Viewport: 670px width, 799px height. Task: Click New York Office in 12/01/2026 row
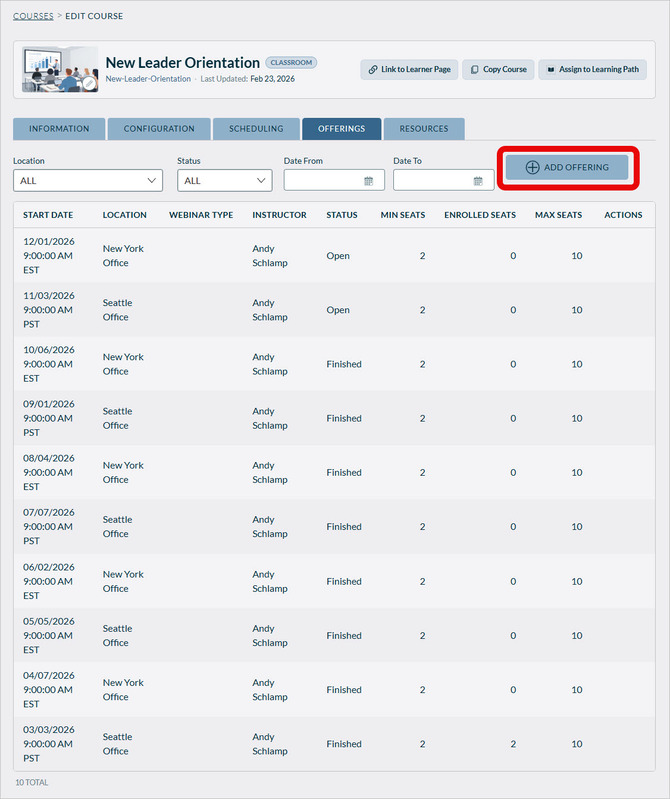point(123,256)
